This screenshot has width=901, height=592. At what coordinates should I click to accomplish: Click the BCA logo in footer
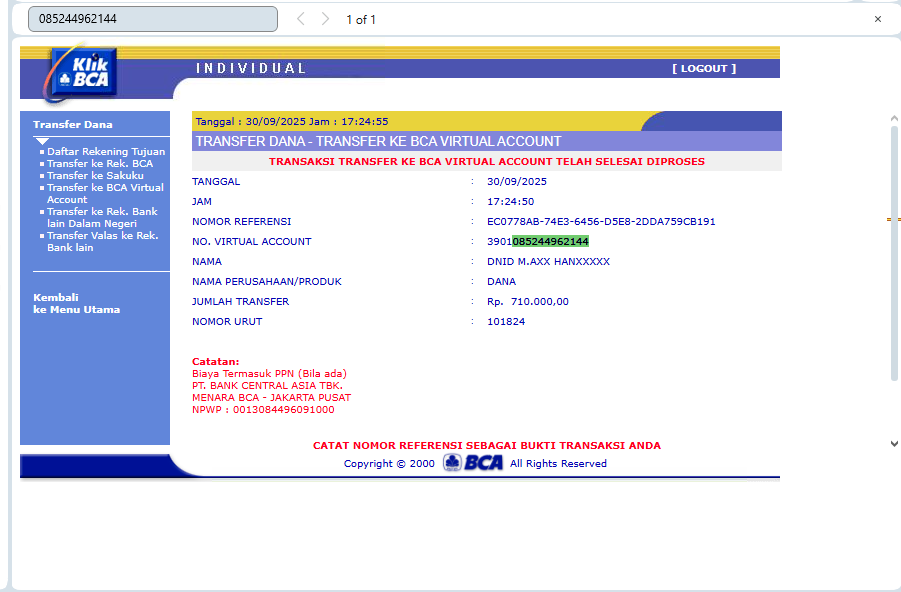[x=473, y=463]
